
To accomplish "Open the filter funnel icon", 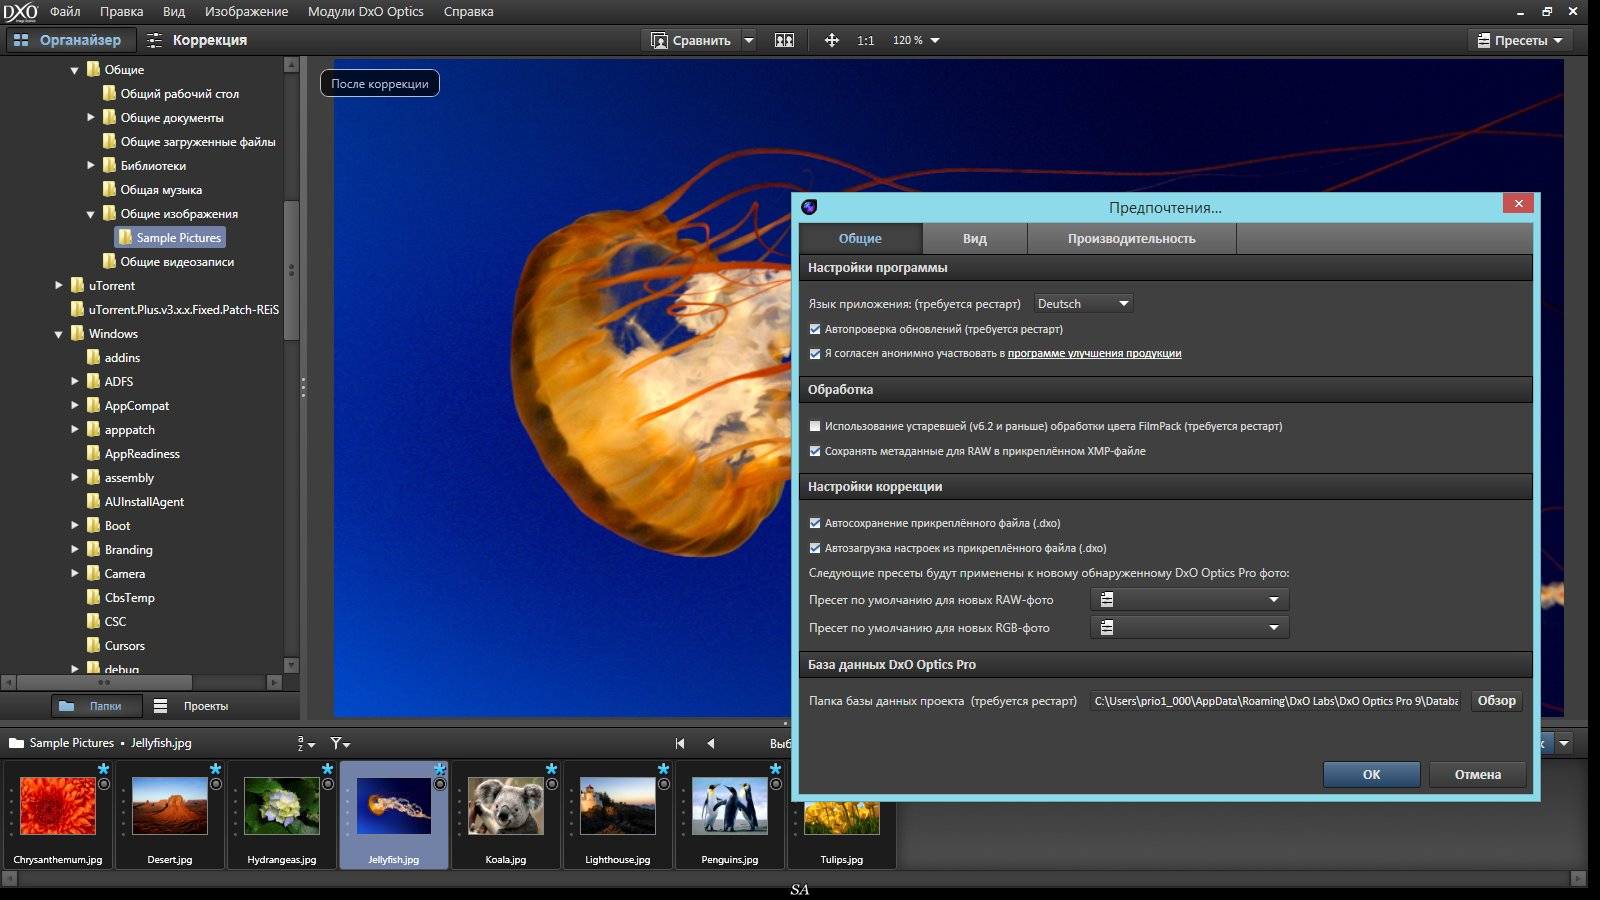I will 340,743.
